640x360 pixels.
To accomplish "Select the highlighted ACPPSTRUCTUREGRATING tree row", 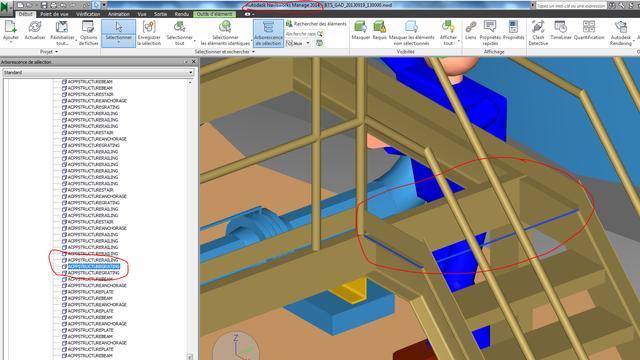I will (x=94, y=266).
